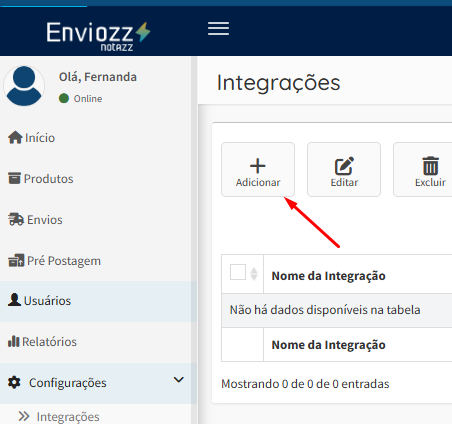Click the plus icon on Adicionar
Image resolution: width=452 pixels, height=424 pixels.
coord(258,166)
